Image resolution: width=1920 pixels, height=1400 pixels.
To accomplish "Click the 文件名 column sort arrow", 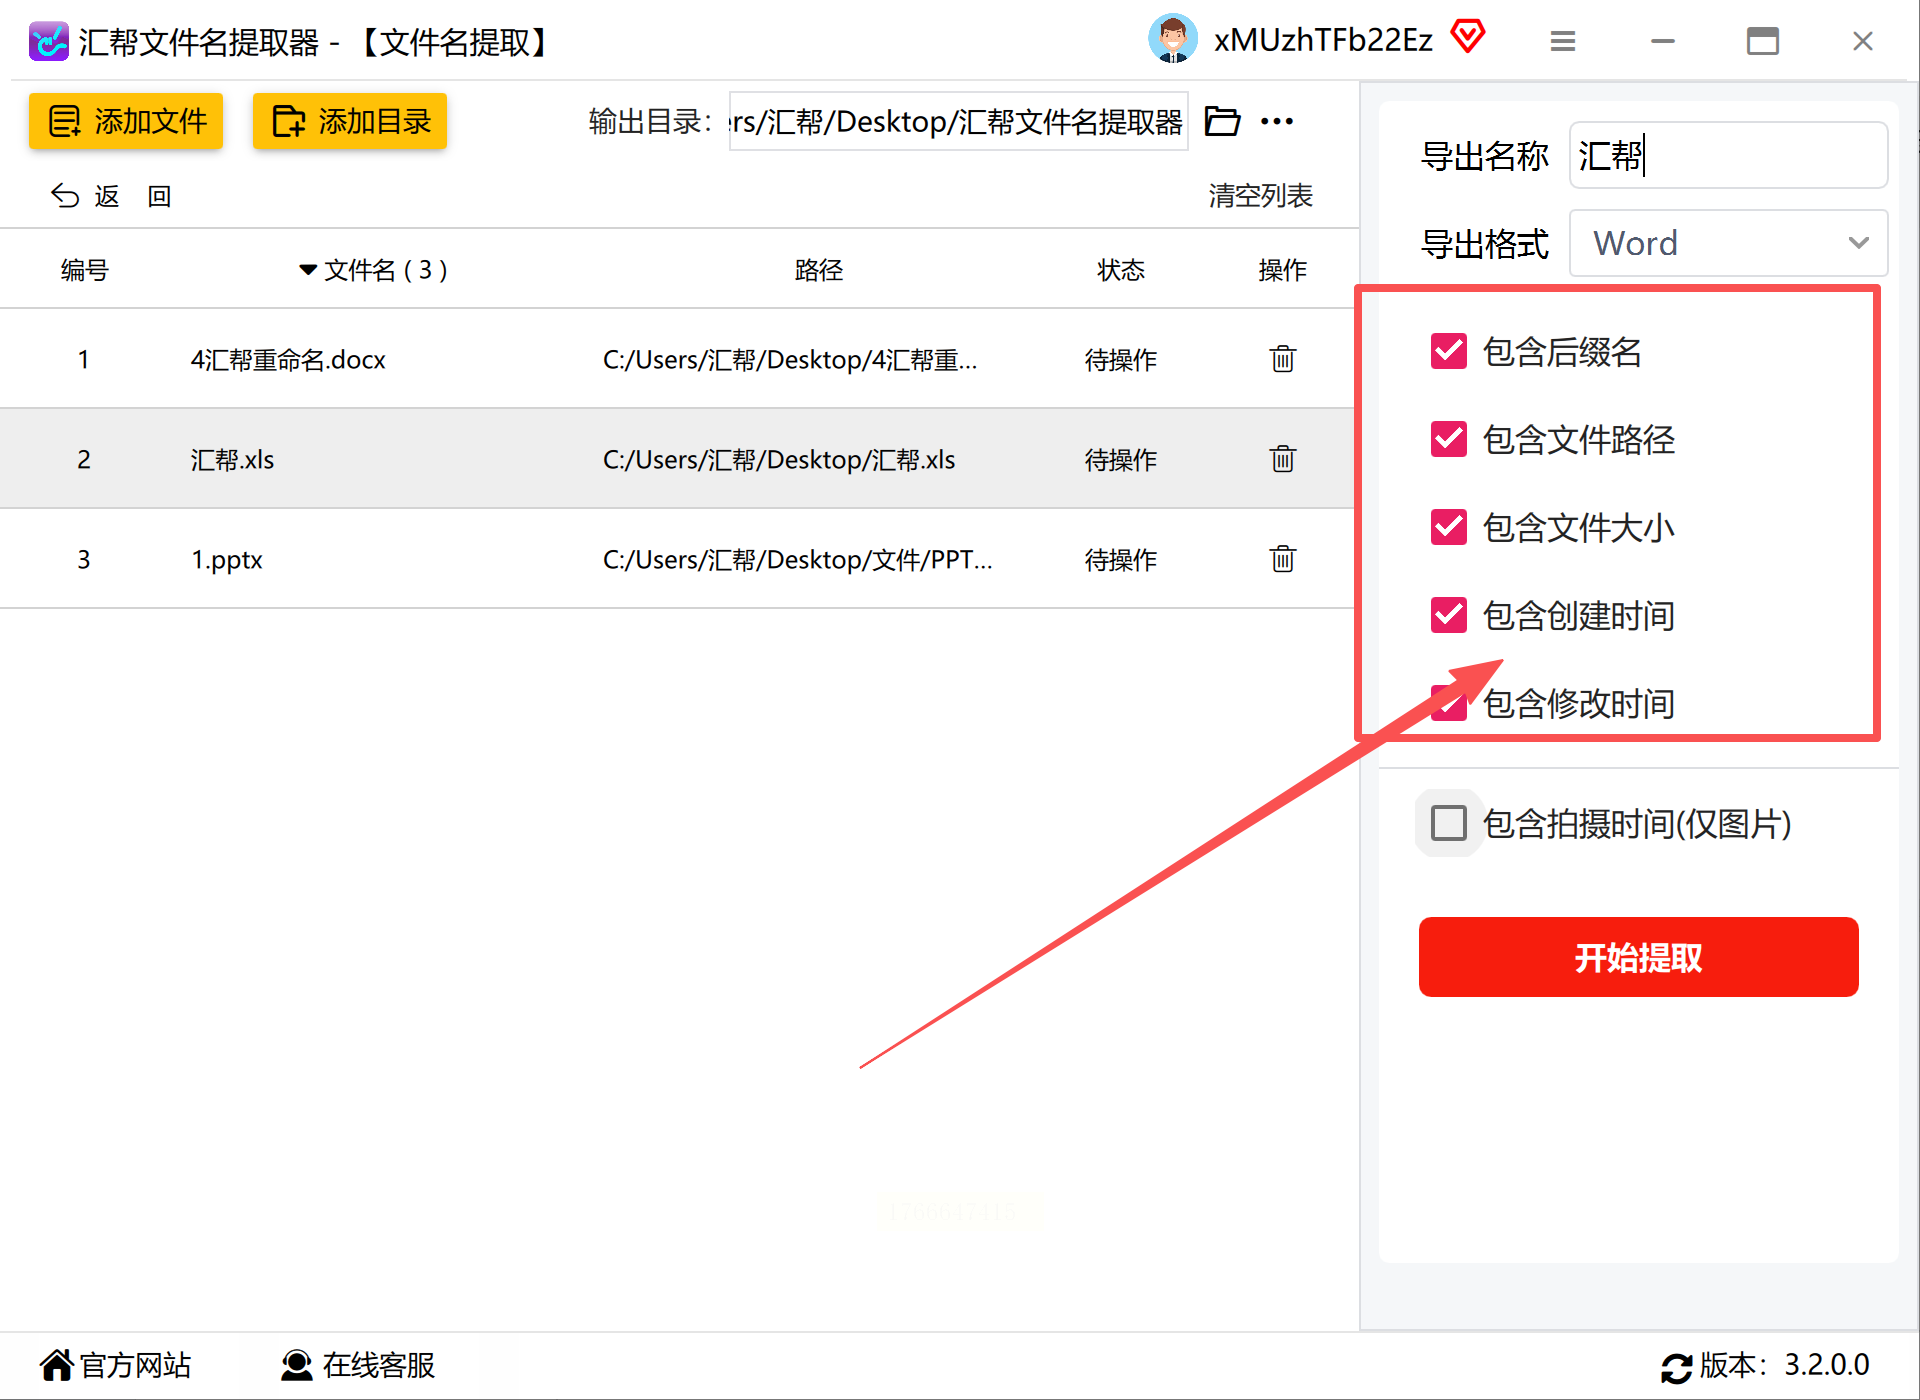I will point(308,270).
